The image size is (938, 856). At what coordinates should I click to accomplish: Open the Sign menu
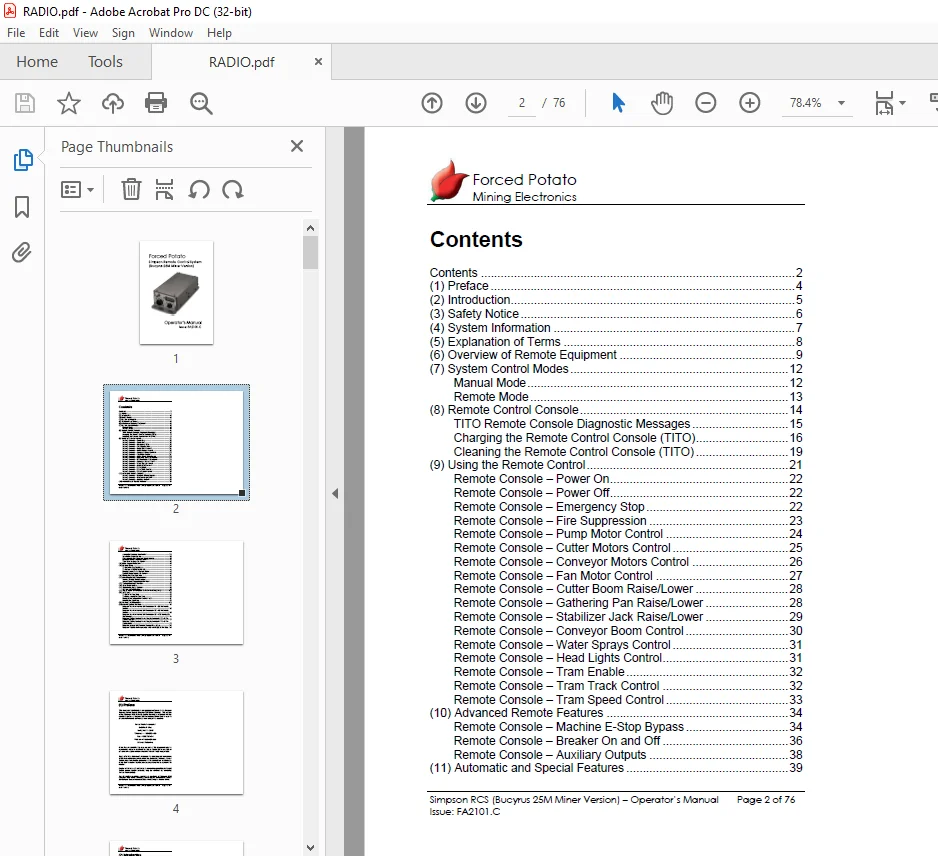pos(123,33)
